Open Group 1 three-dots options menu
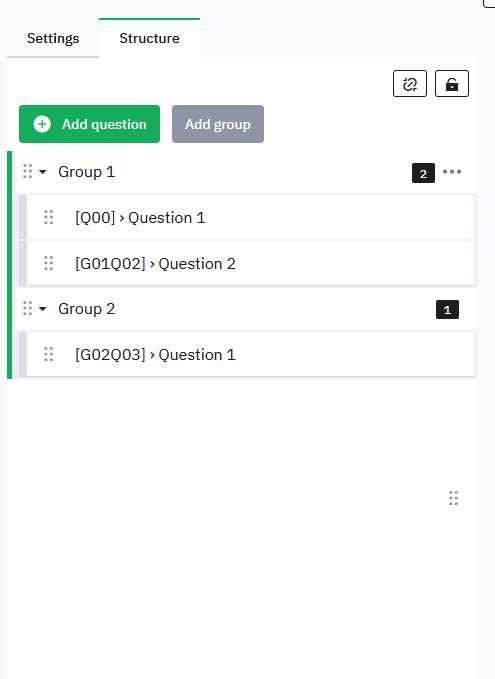495x679 pixels. 452,172
